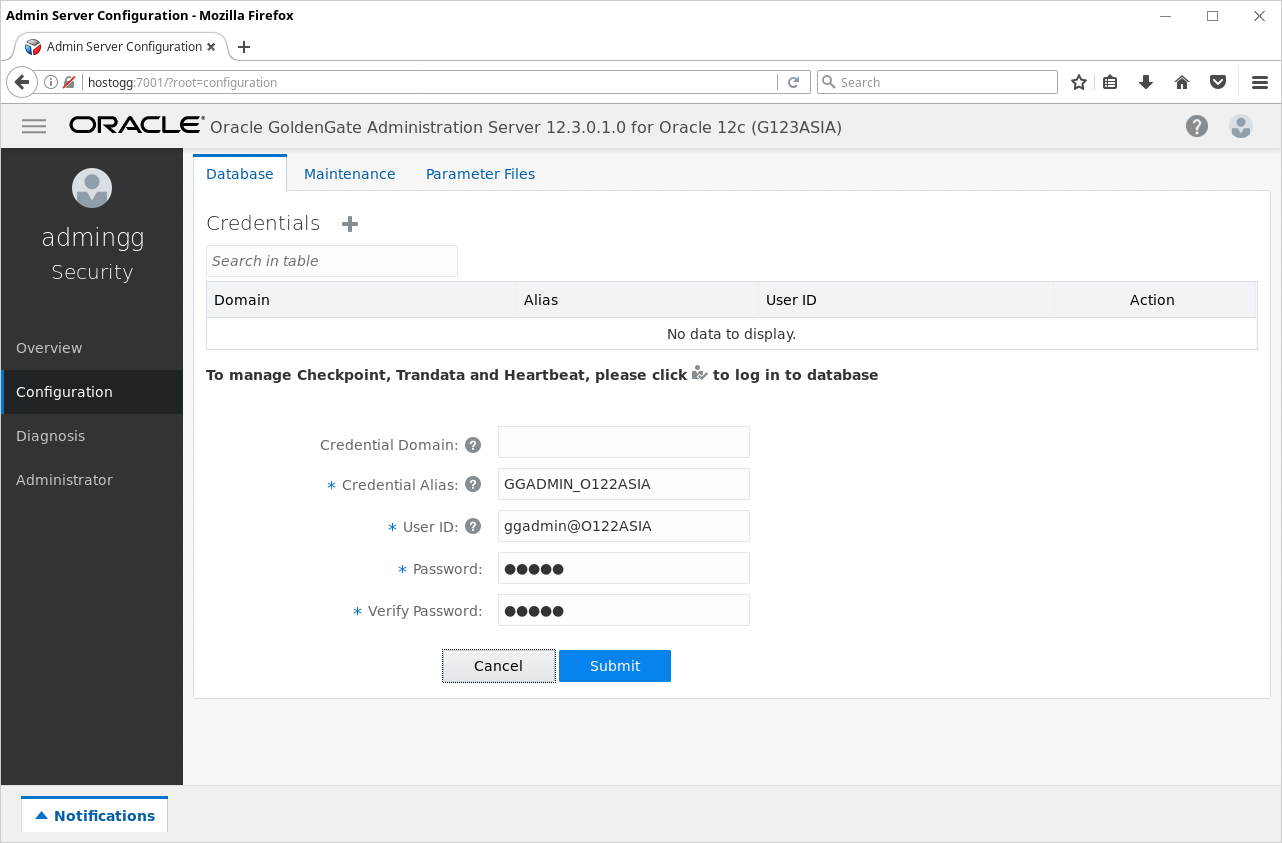The width and height of the screenshot is (1282, 843).
Task: Reload the page
Action: (794, 82)
